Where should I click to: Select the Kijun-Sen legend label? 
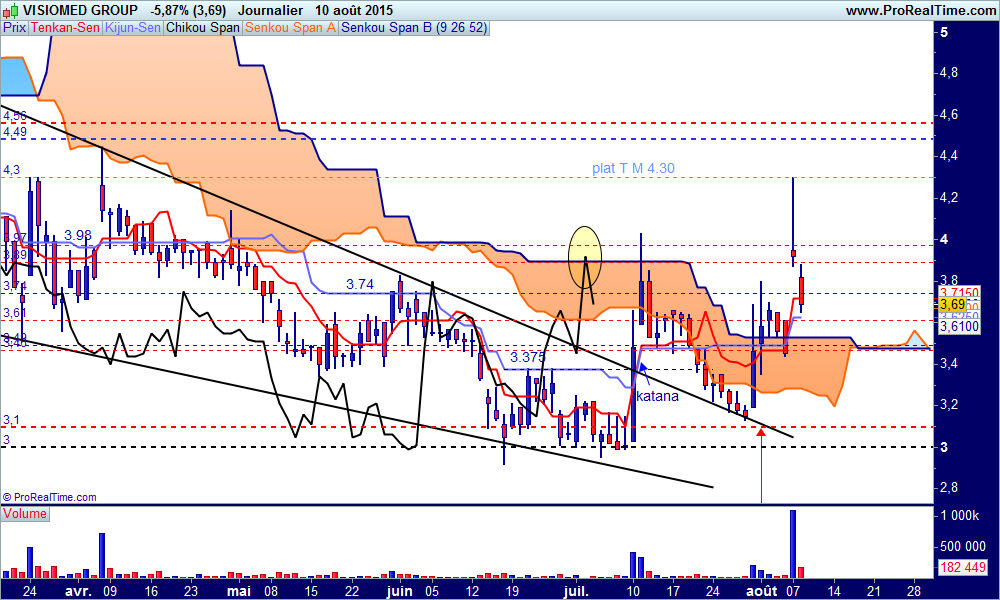pyautogui.click(x=133, y=27)
